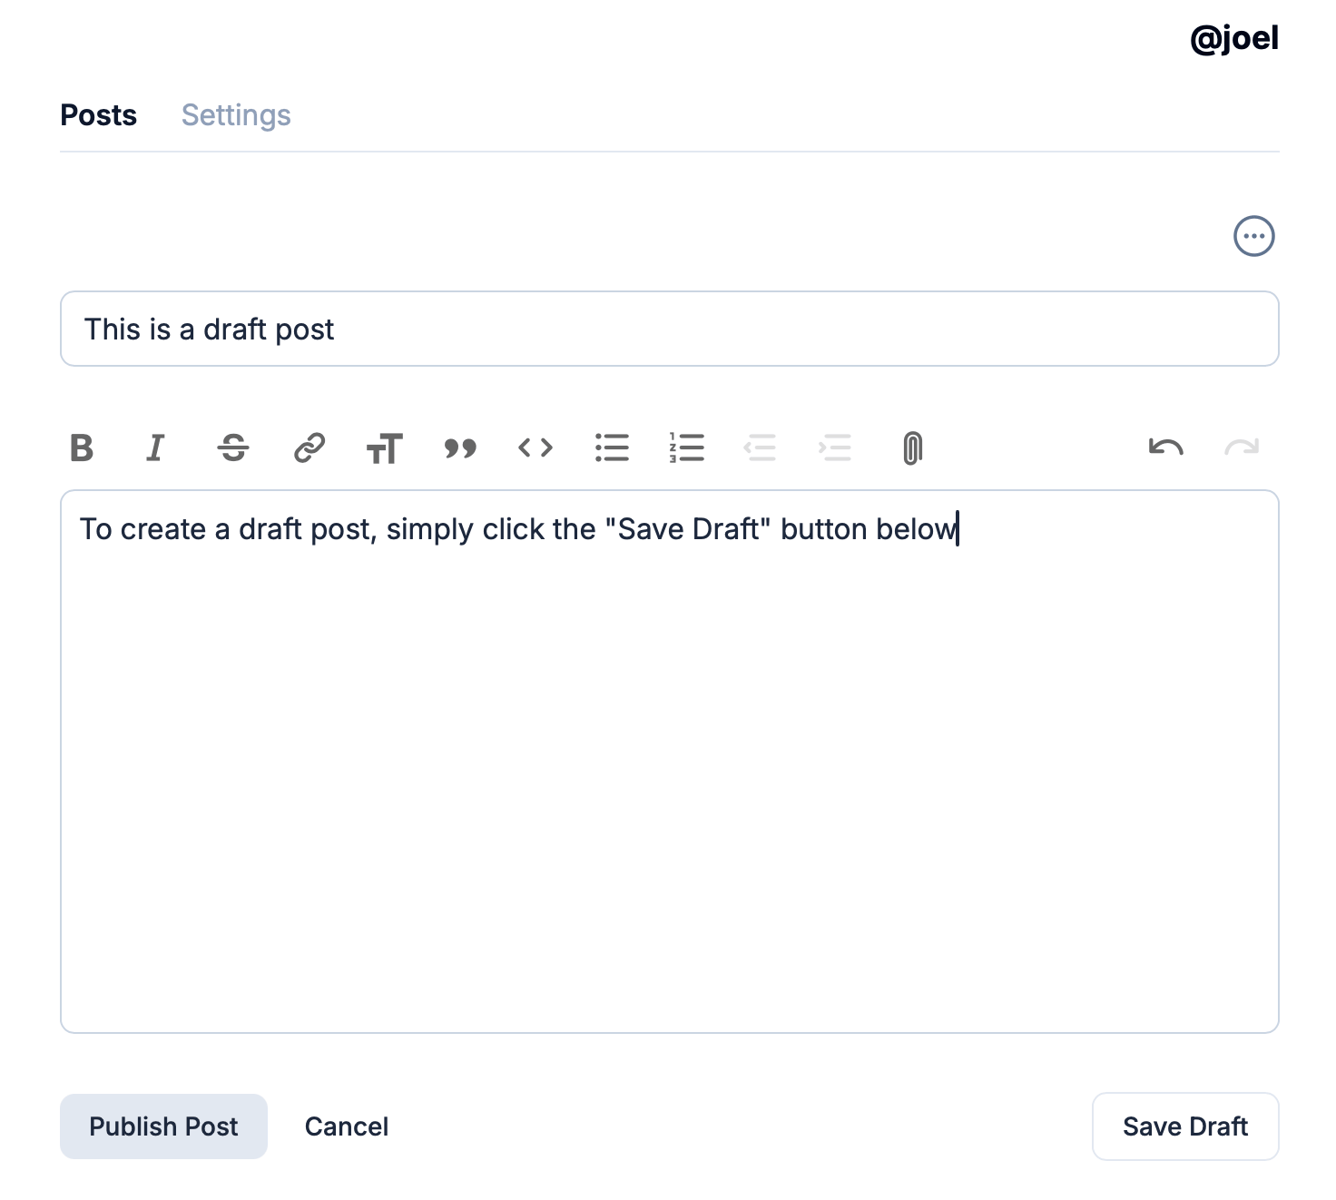Attach a file using the paperclip
Viewport: 1336px width, 1200px height.
click(x=912, y=448)
